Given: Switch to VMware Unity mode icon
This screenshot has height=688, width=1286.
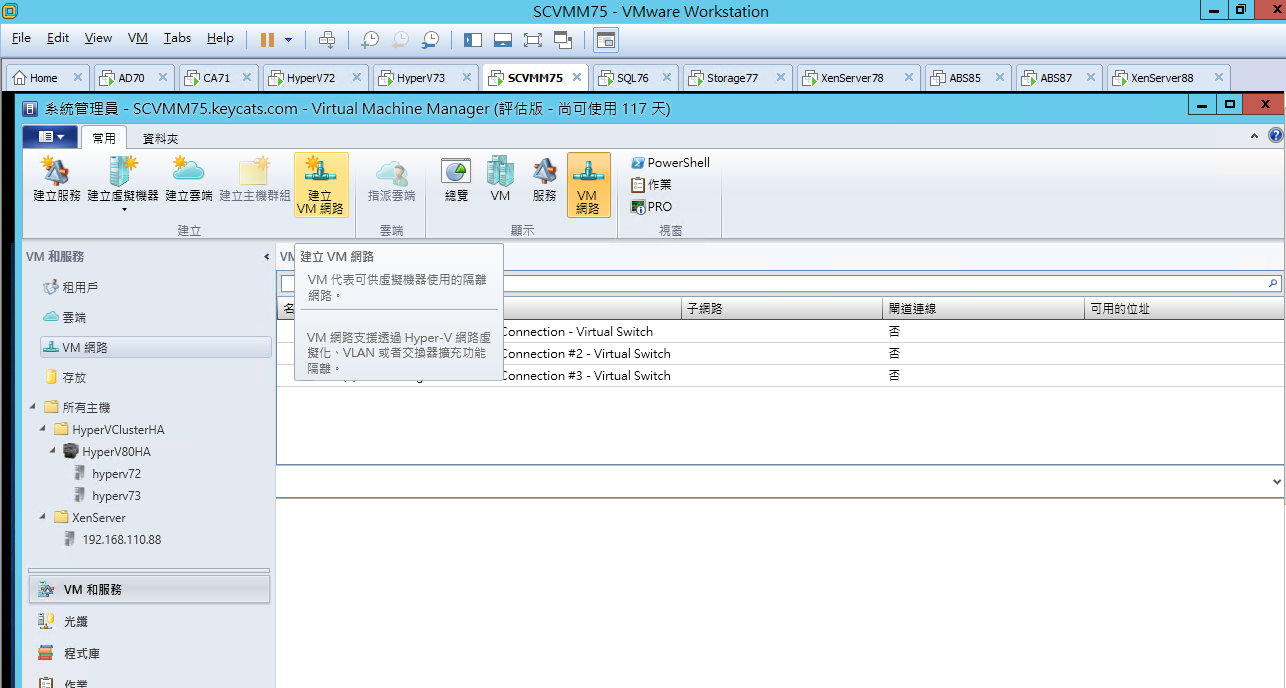Looking at the screenshot, I should tap(562, 40).
